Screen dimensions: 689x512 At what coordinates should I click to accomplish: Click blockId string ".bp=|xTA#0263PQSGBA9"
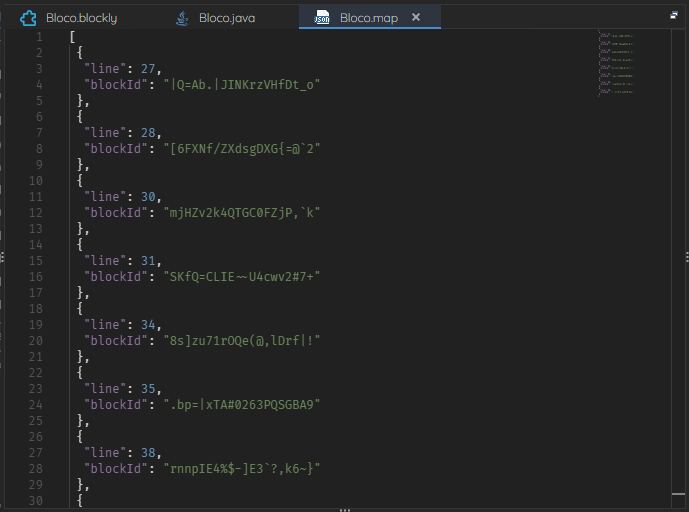242,405
